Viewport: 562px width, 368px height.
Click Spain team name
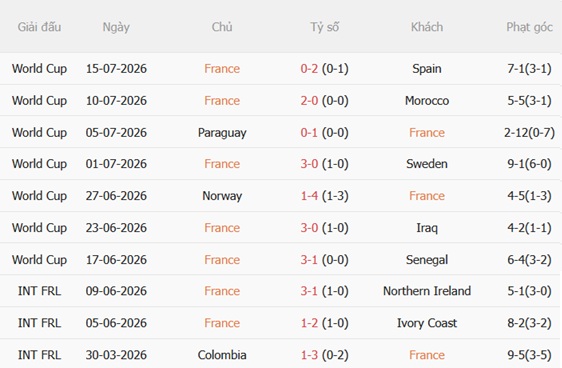tap(427, 68)
